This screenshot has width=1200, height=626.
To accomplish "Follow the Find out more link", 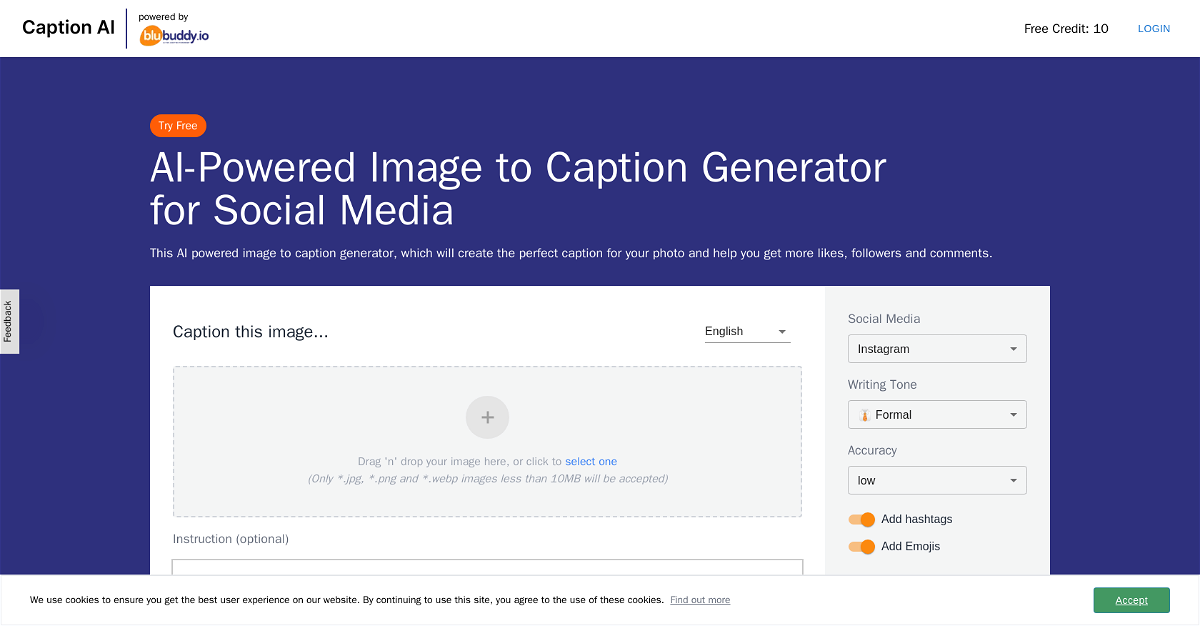I will point(700,600).
